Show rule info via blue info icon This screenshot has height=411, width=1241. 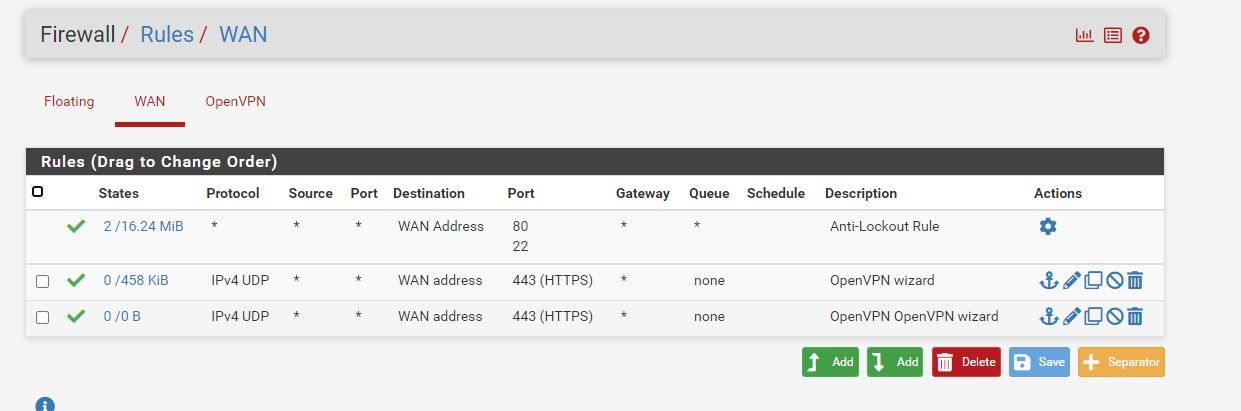pos(45,404)
